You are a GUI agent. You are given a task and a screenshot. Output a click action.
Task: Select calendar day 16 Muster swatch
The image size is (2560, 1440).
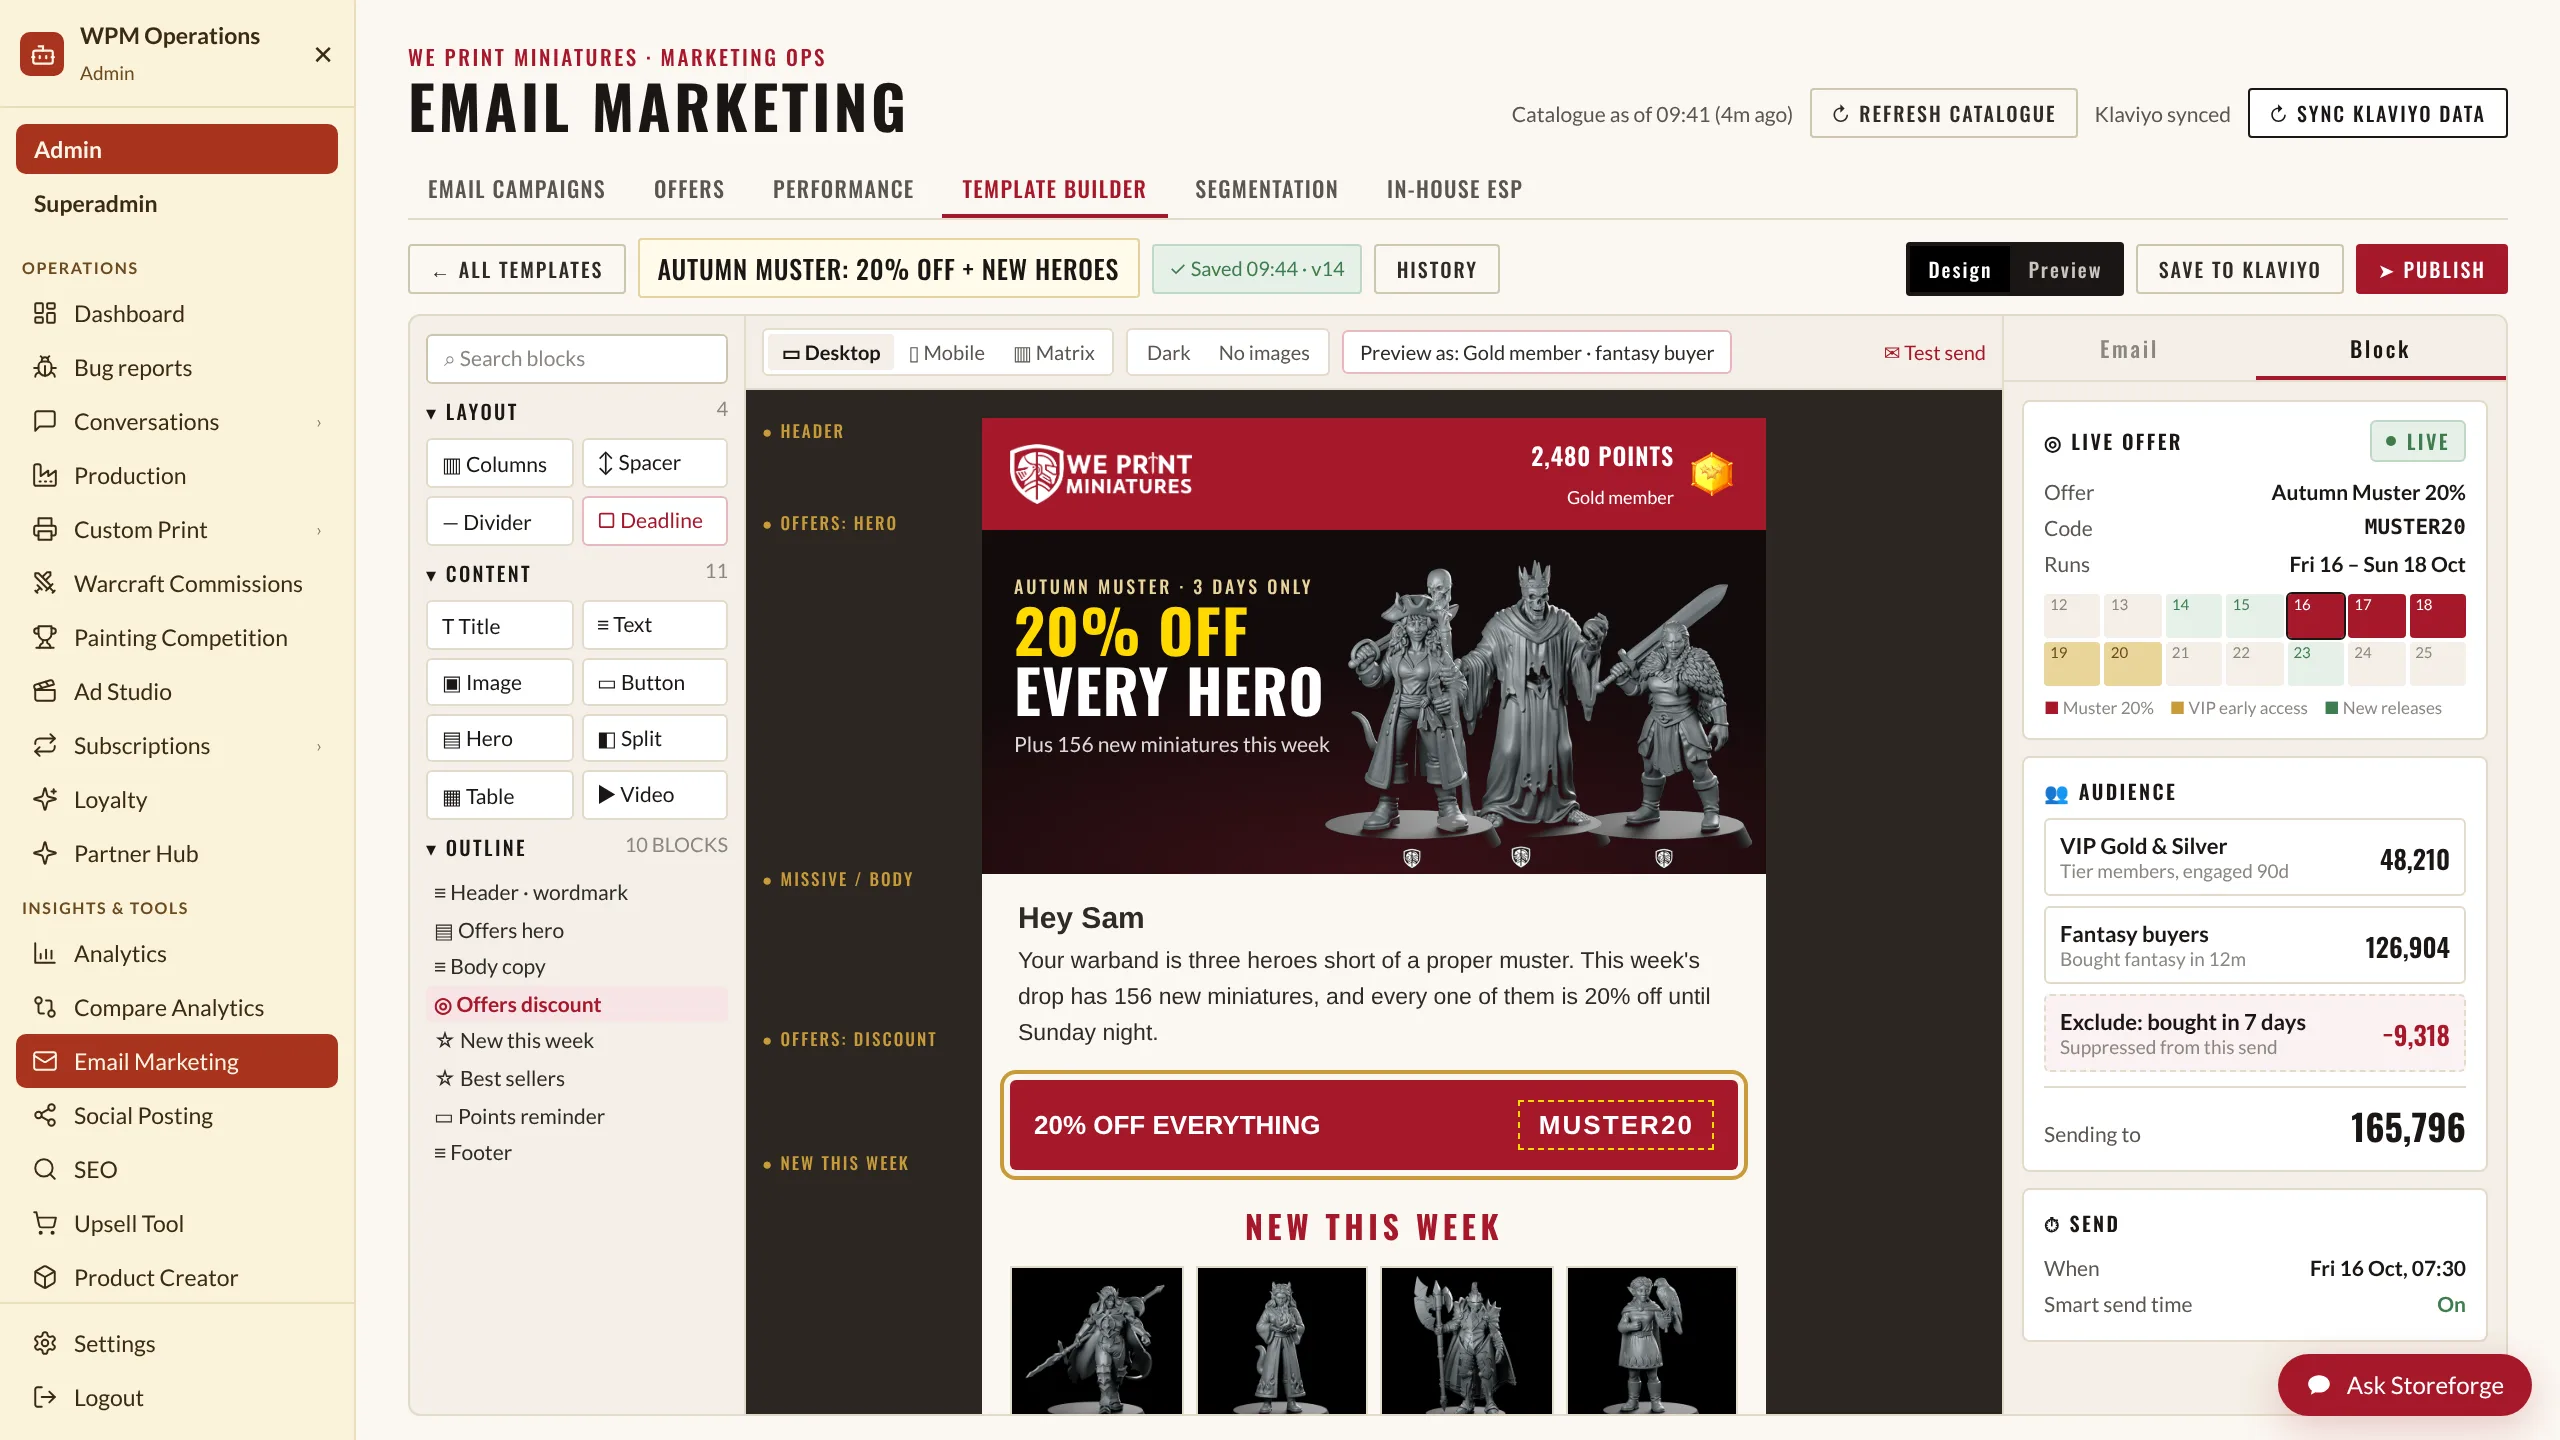pyautogui.click(x=2315, y=615)
